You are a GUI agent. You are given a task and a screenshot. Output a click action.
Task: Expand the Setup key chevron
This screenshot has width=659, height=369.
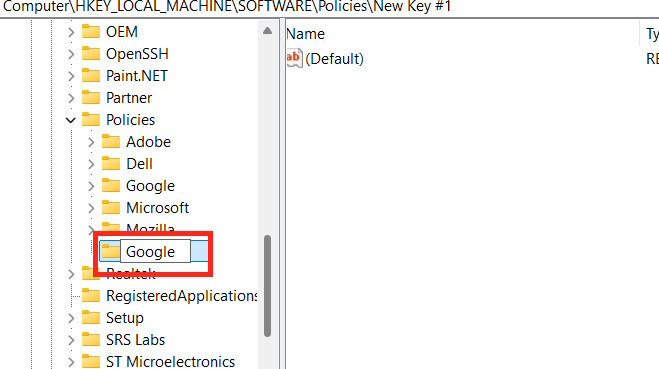pos(71,318)
